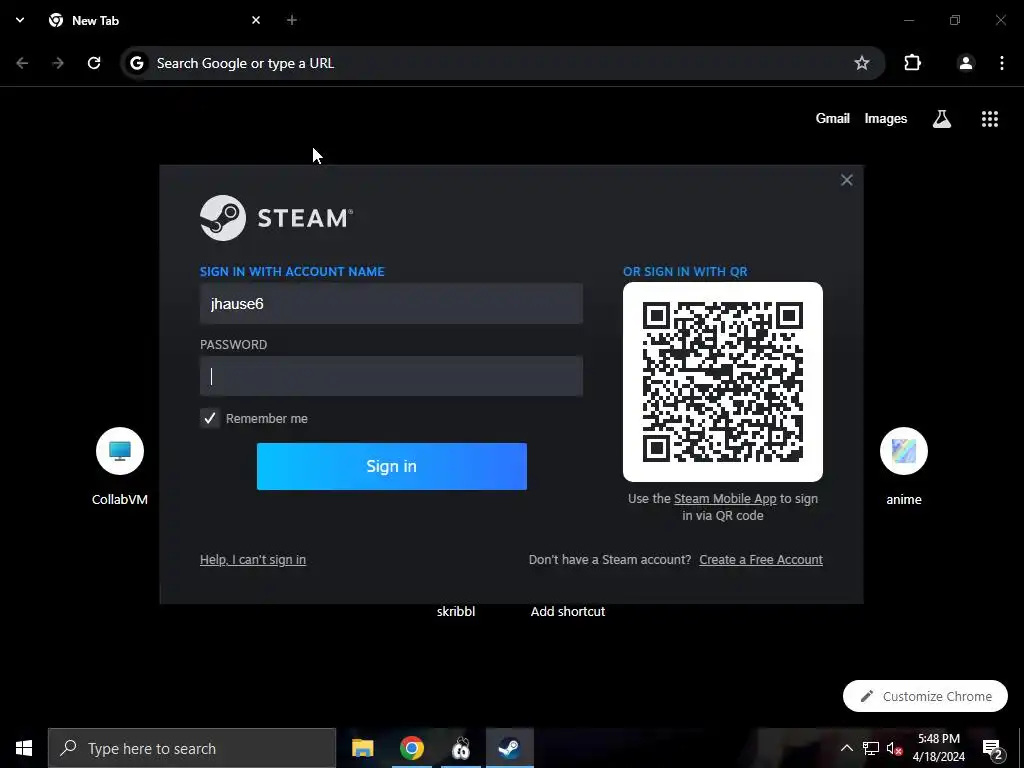Click the Chrome back arrow
The image size is (1024, 768).
click(x=22, y=63)
